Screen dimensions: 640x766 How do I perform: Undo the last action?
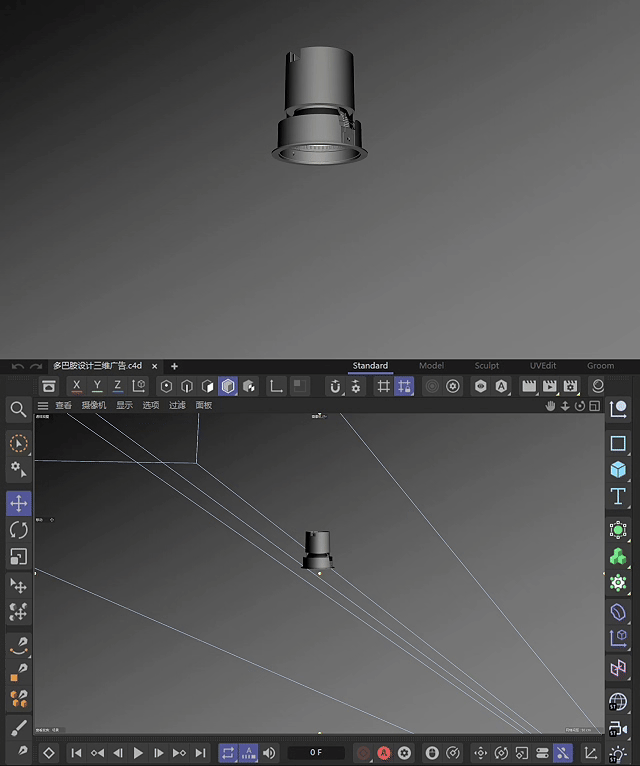(x=18, y=366)
